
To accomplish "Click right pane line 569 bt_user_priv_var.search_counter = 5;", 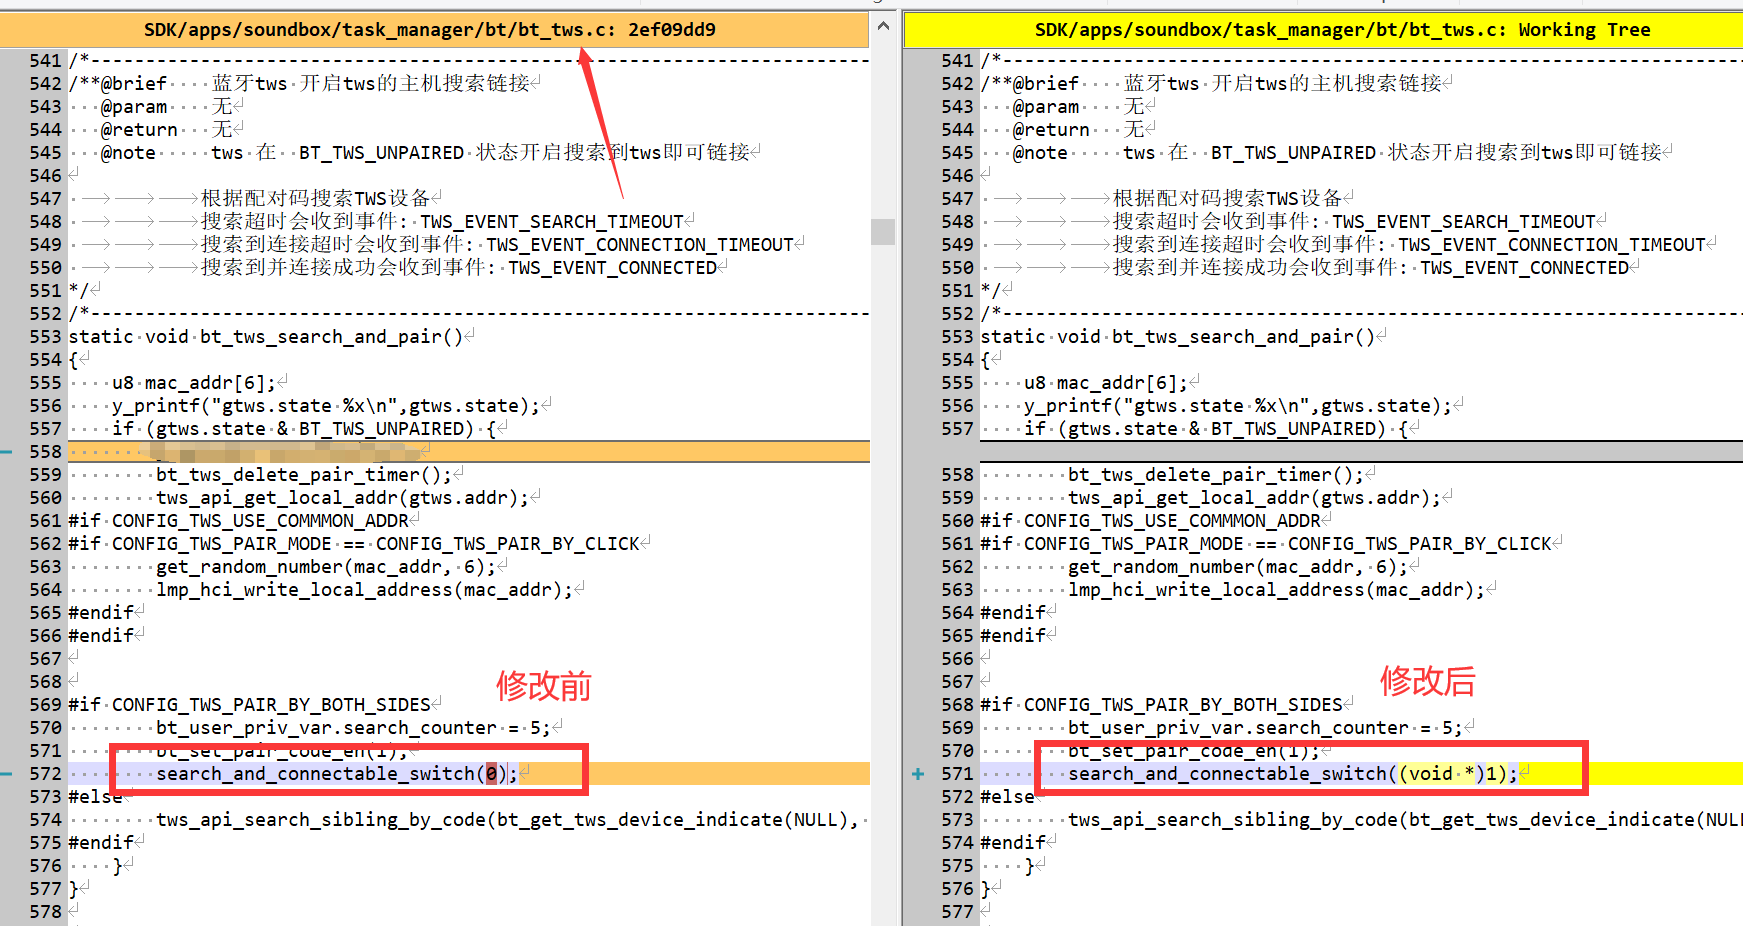I will click(x=1265, y=728).
